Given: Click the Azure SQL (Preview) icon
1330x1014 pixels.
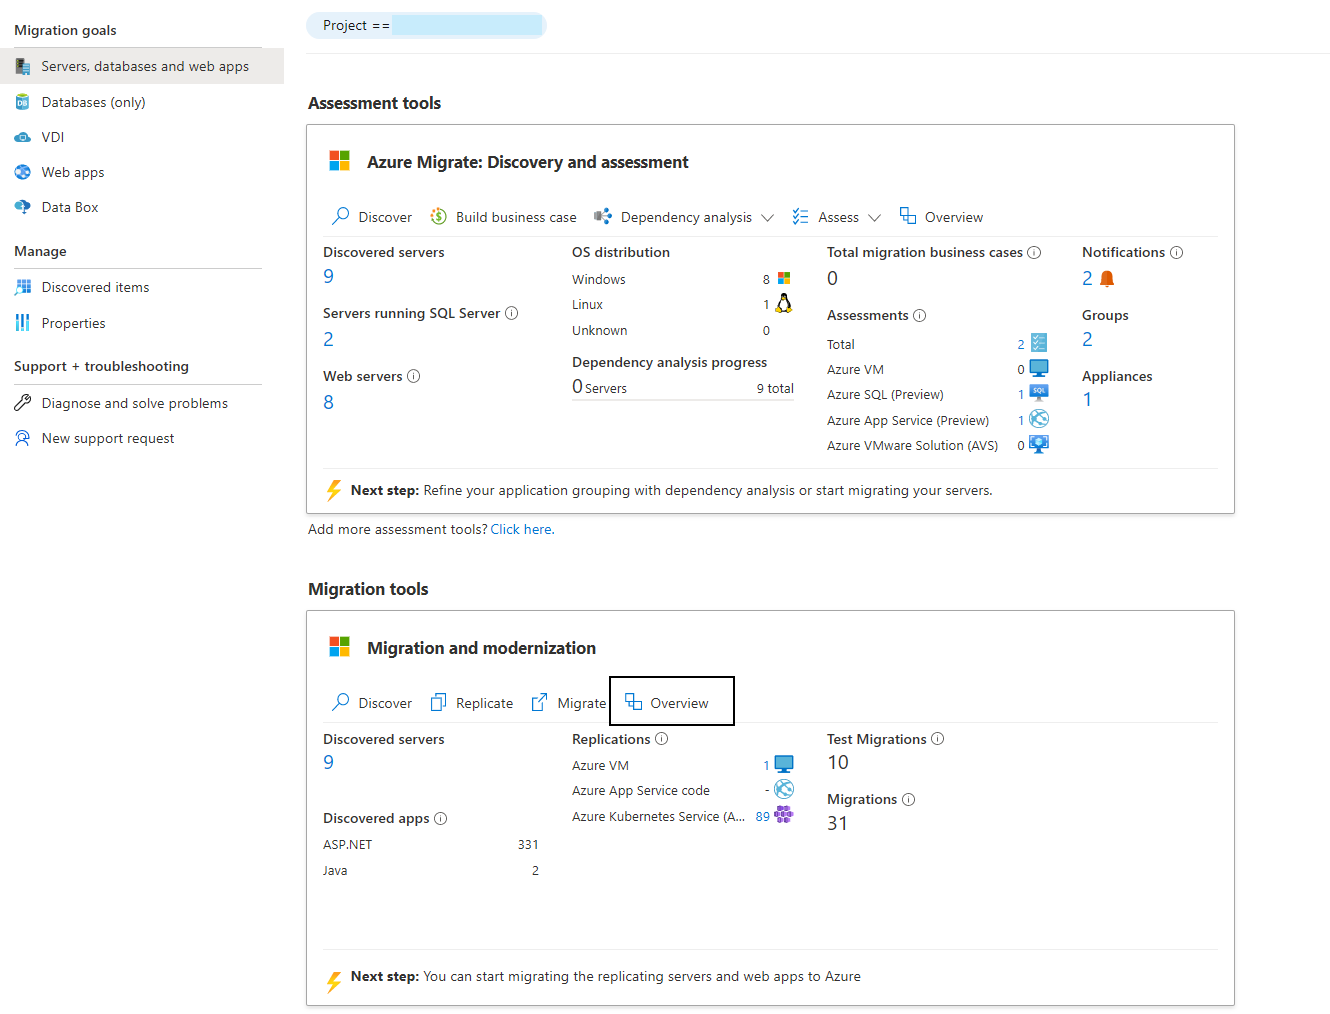Looking at the screenshot, I should pos(1039,393).
